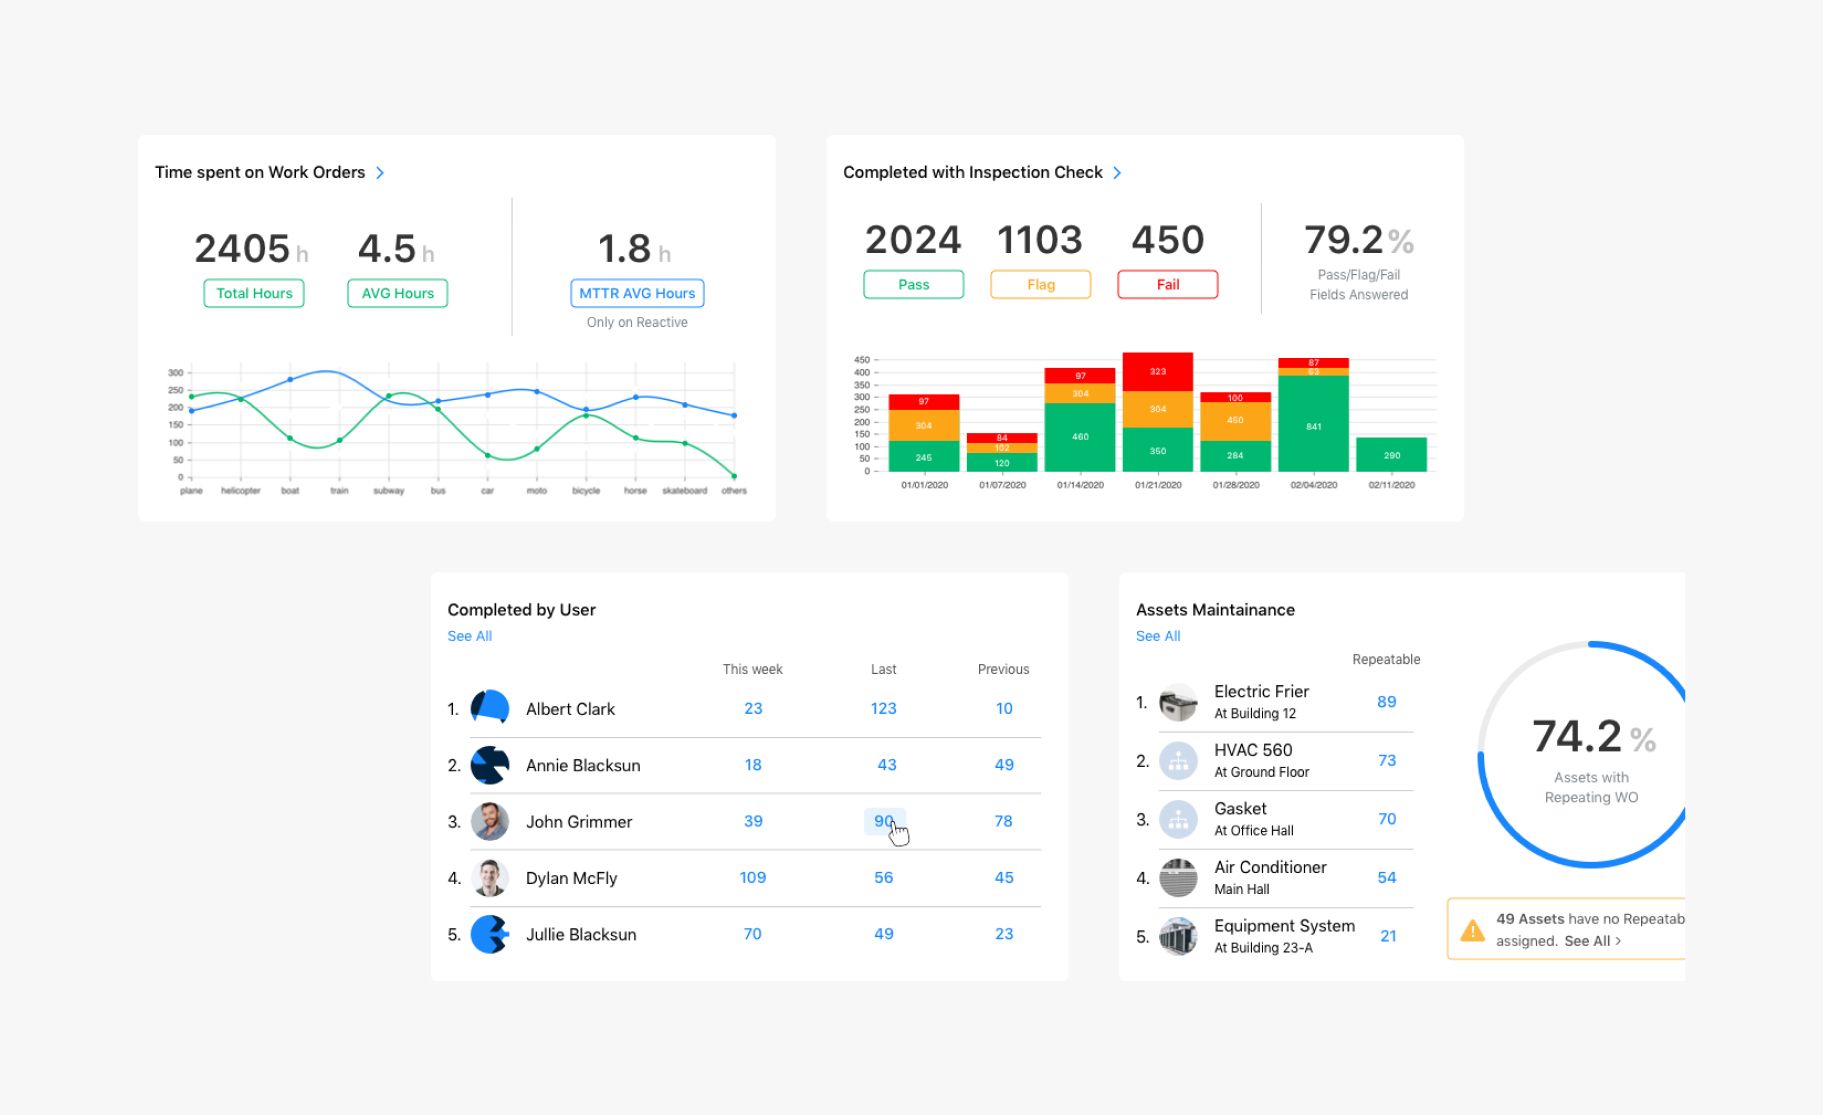Screen dimensions: 1824x1115
Task: Click the 74.2% repeating WO progress ring
Action: [x=1591, y=650]
